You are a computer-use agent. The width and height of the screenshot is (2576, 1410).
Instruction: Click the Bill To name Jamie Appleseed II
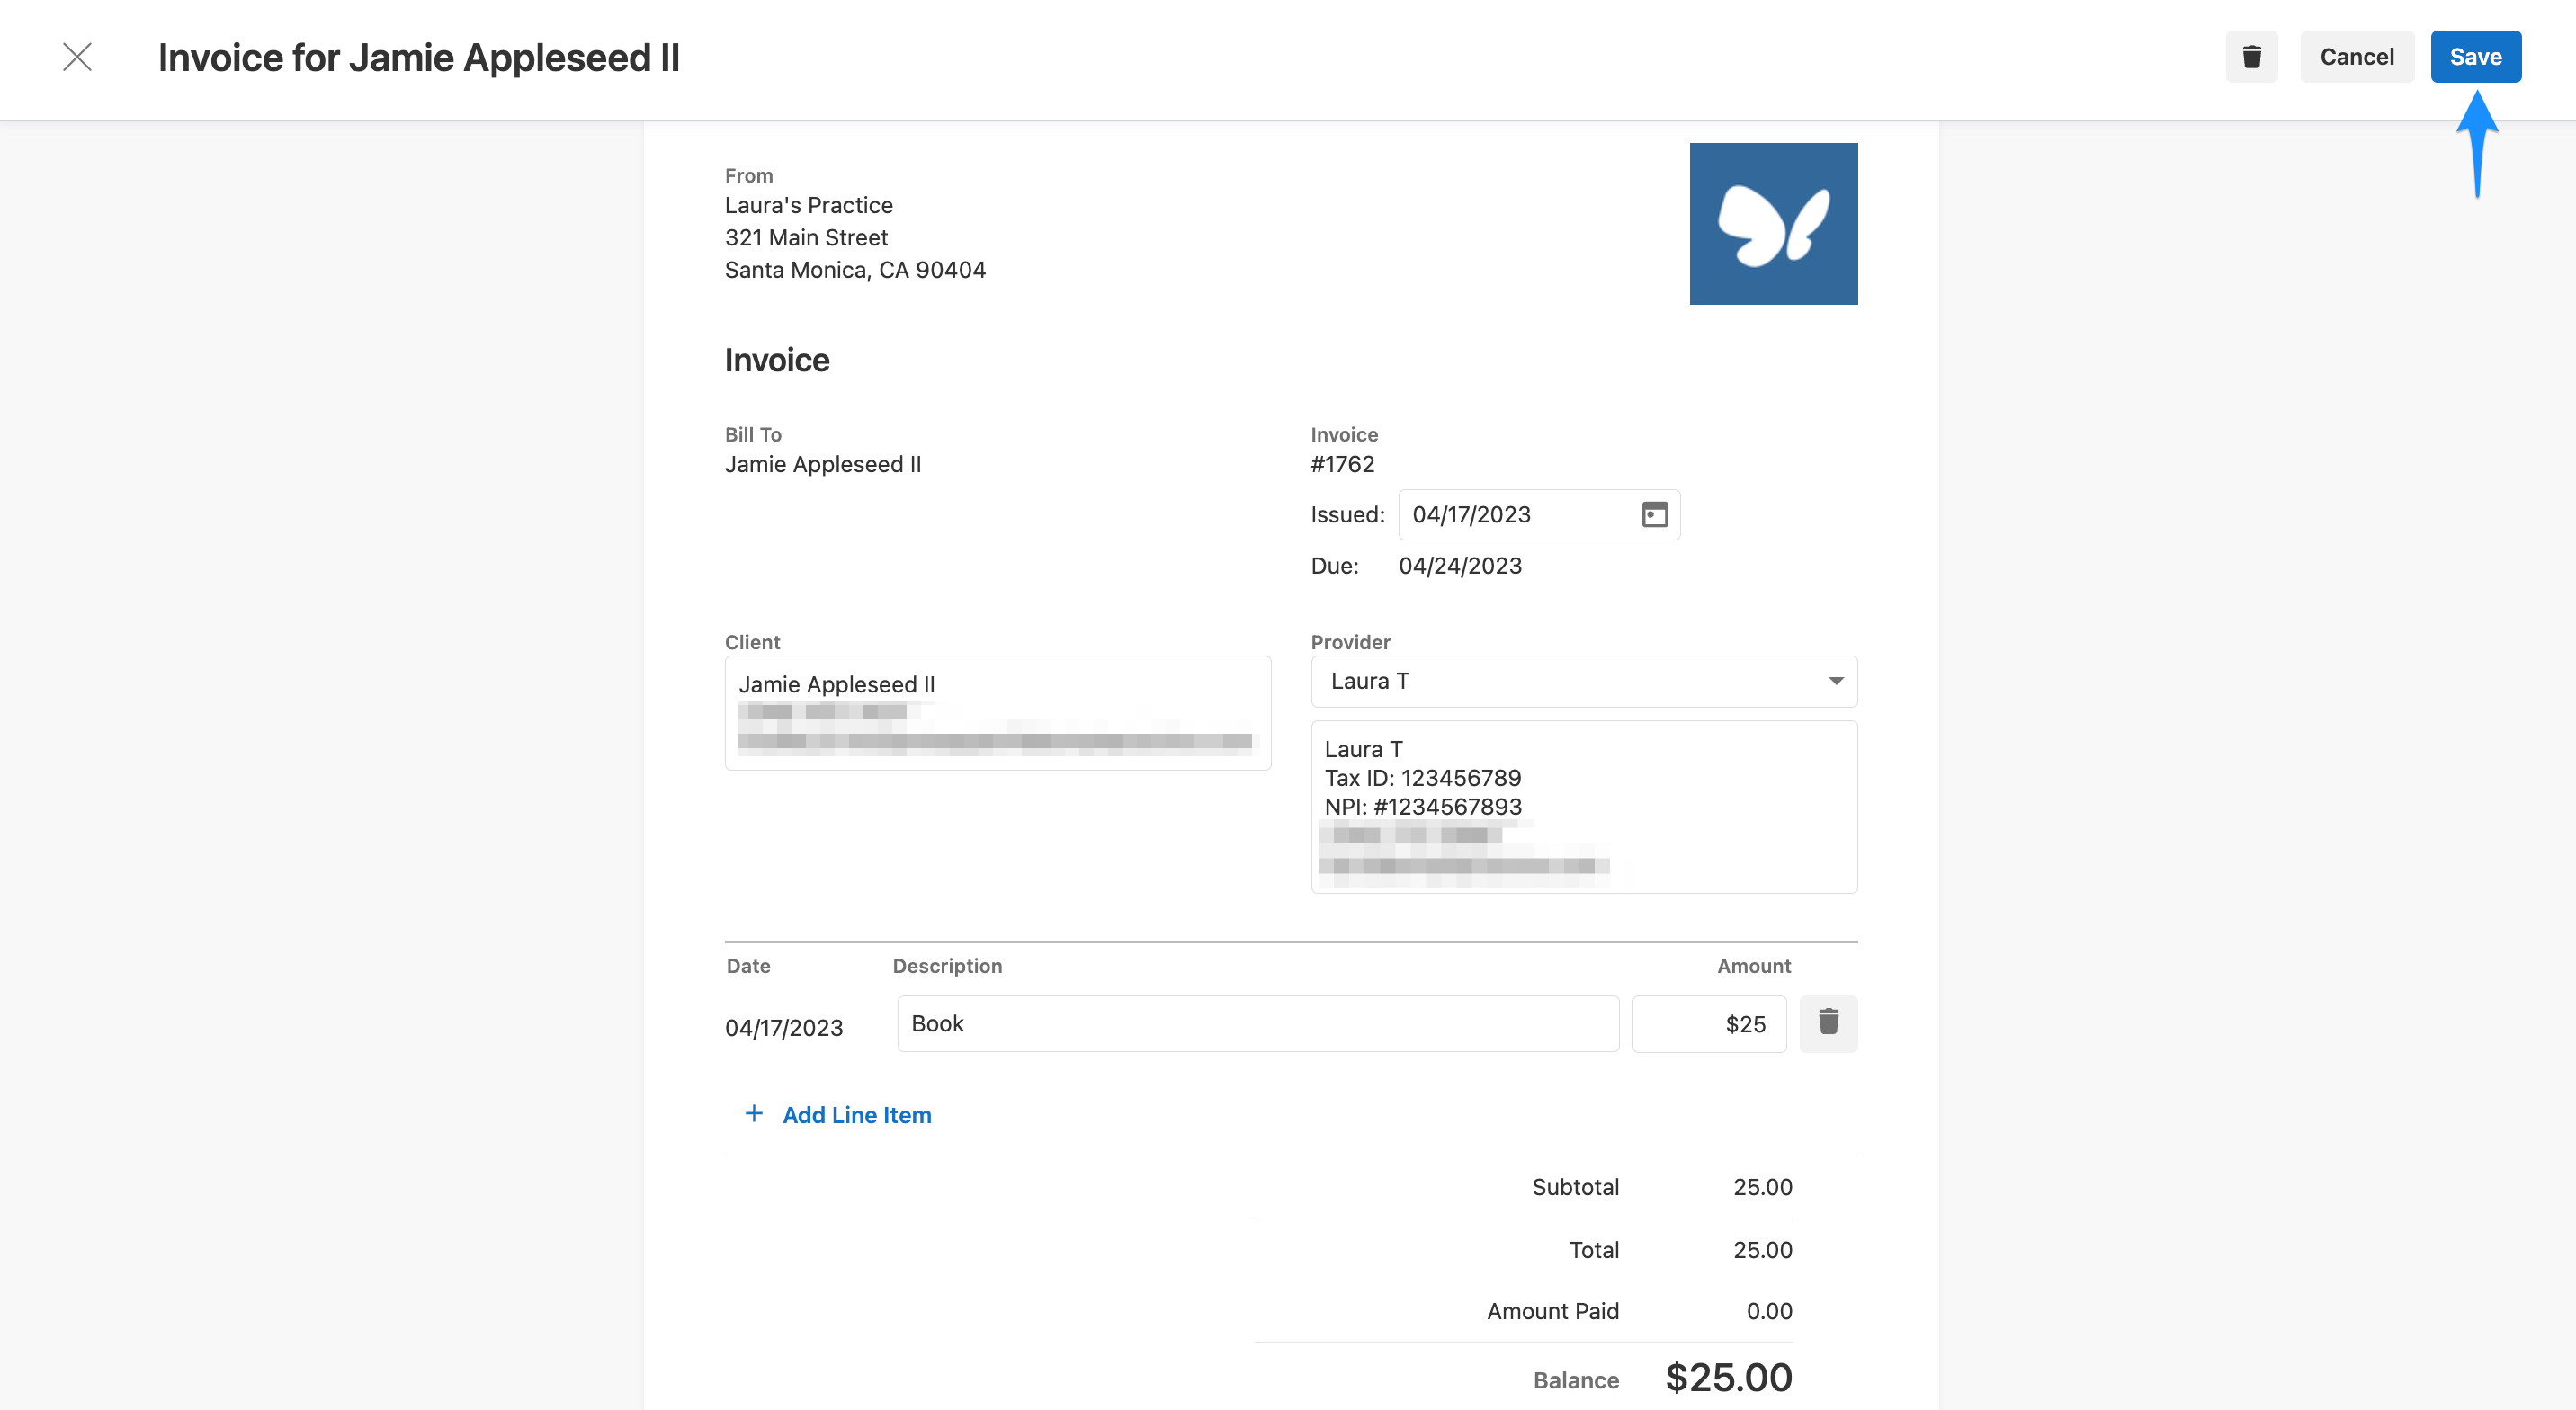pos(823,463)
